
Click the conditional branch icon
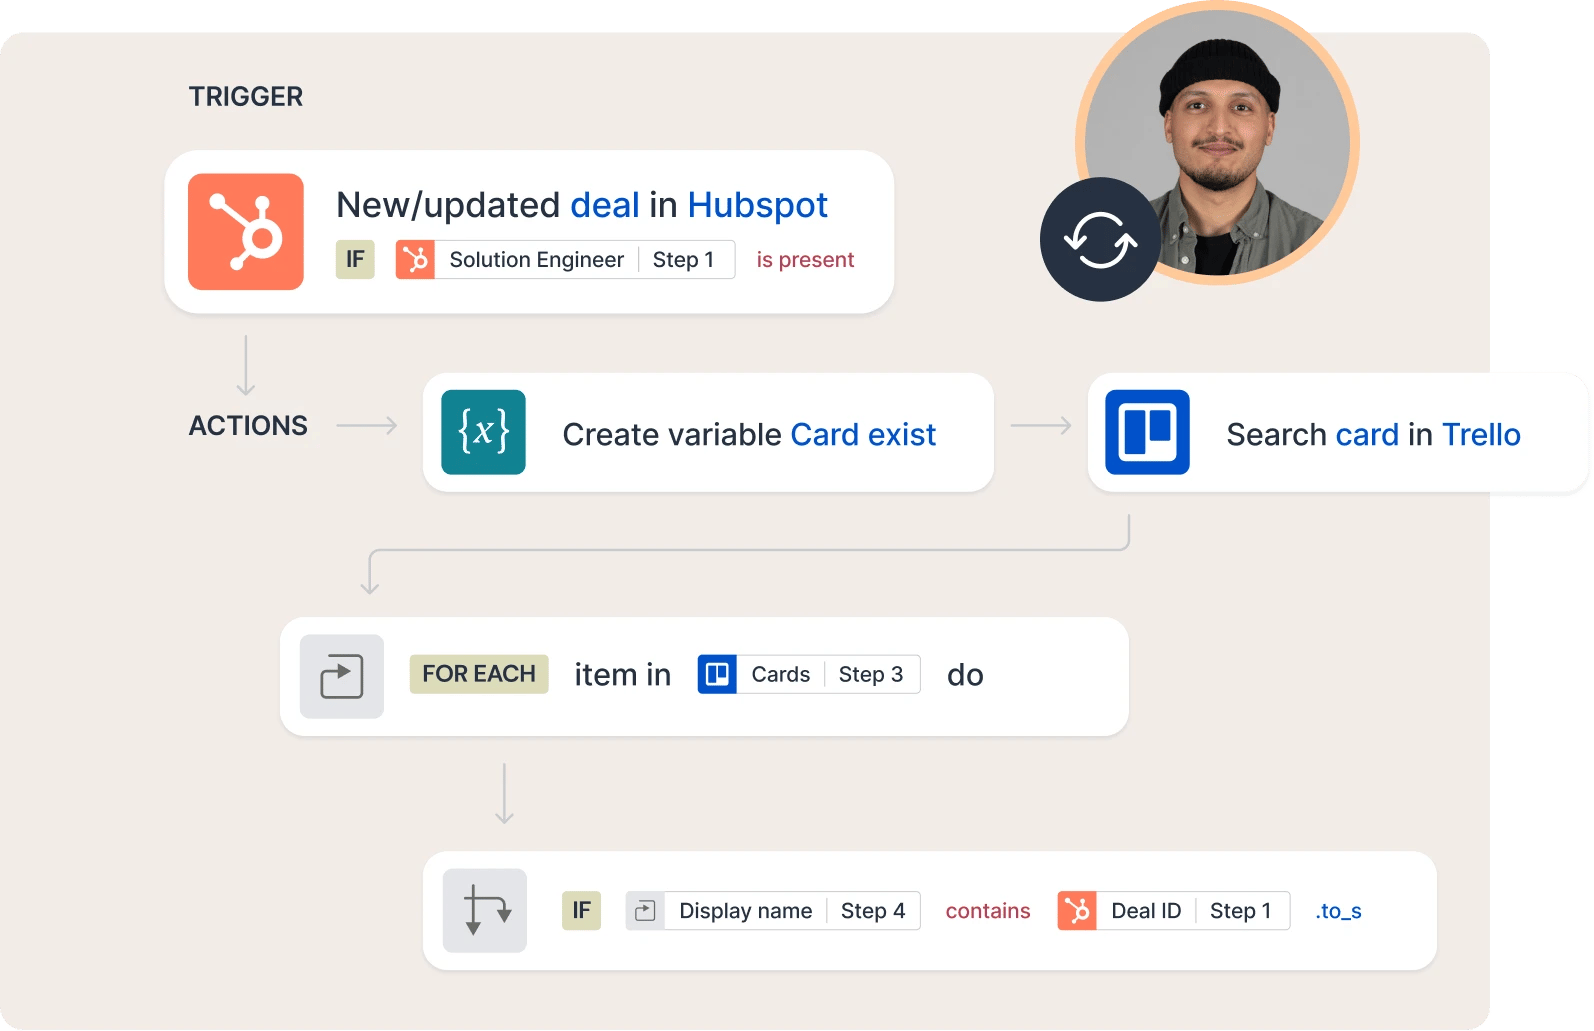(485, 910)
